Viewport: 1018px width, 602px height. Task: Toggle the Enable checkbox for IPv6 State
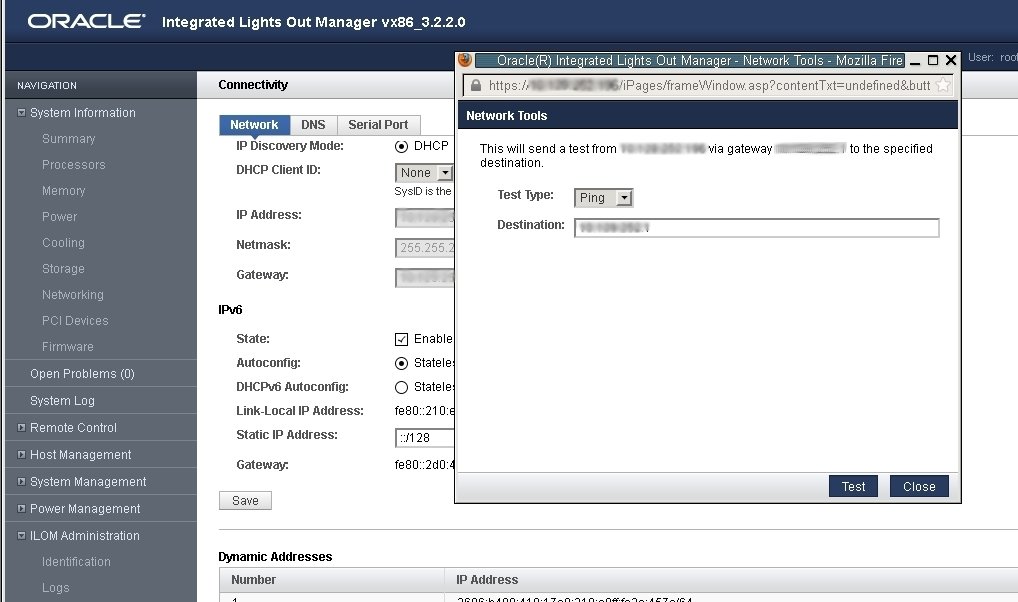[402, 339]
